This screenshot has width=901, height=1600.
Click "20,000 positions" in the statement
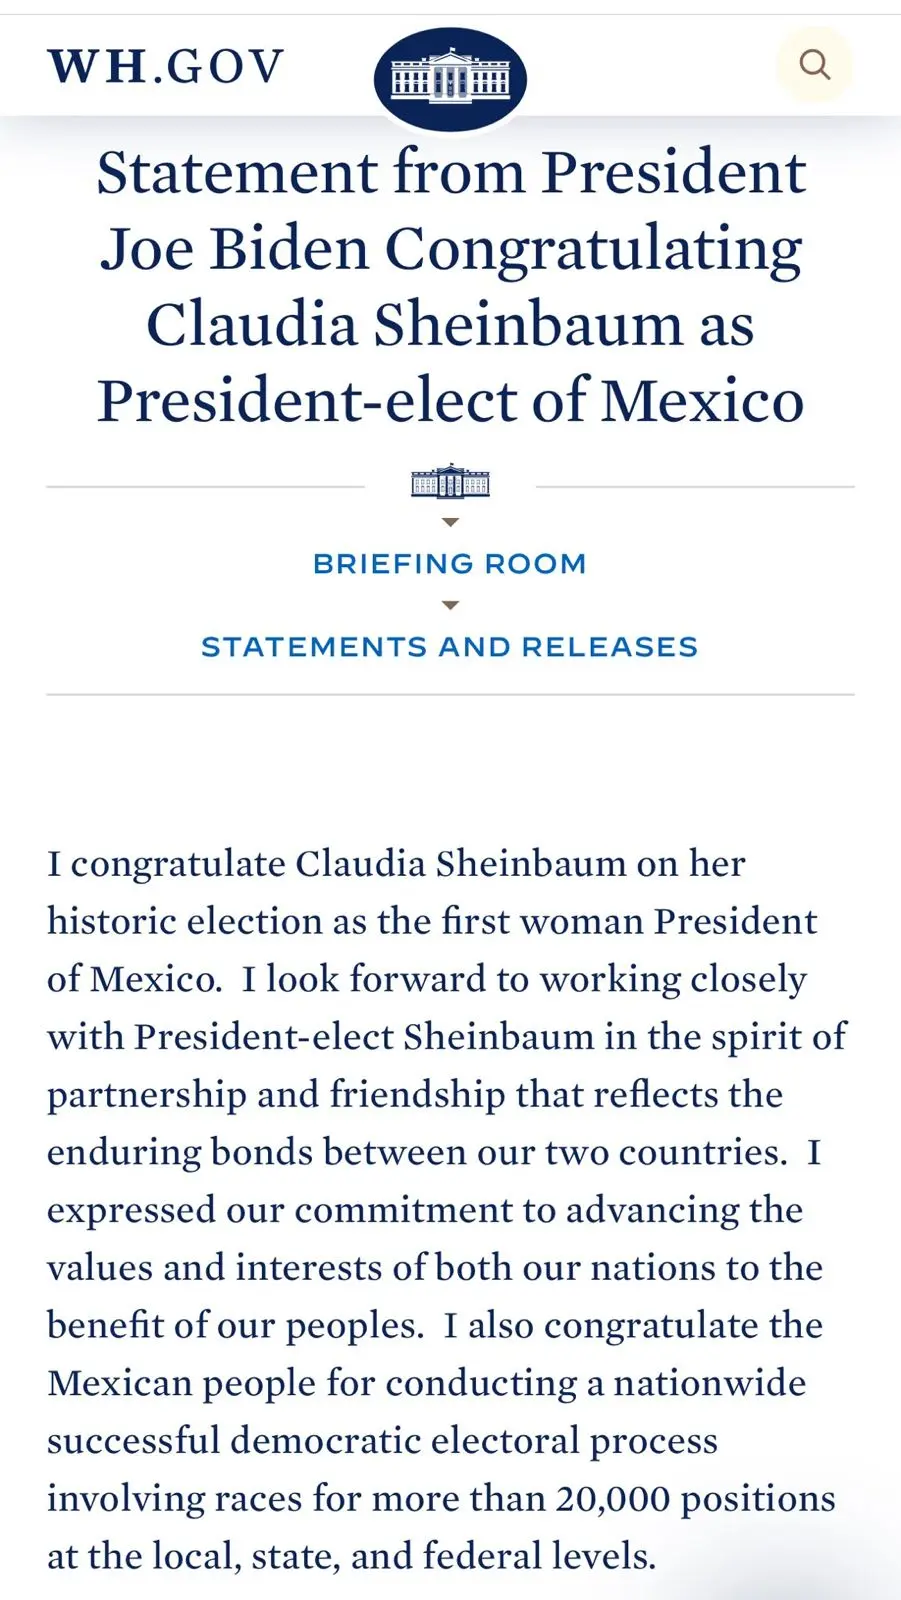coord(696,1498)
